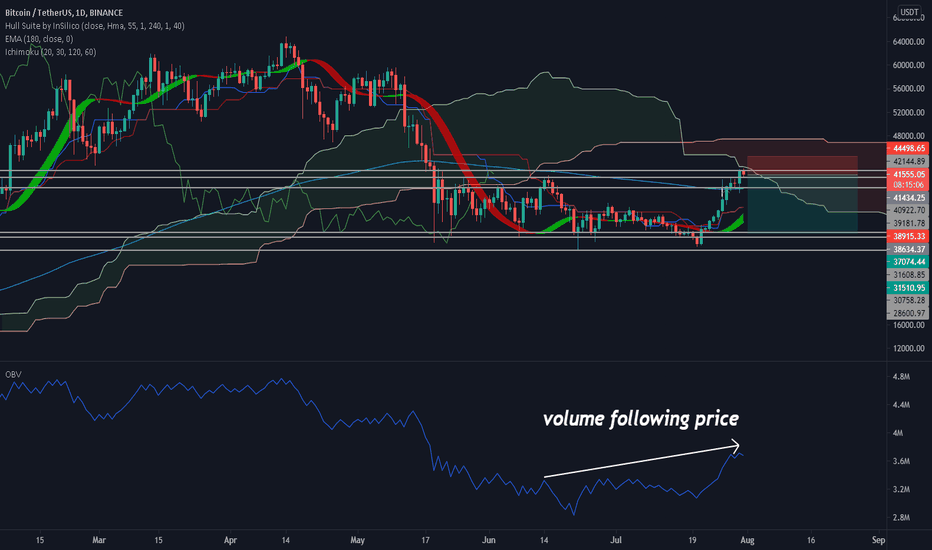Screen dimensions: 932x550
Task: Click 3.2M on the OBV axis
Action: tap(901, 489)
